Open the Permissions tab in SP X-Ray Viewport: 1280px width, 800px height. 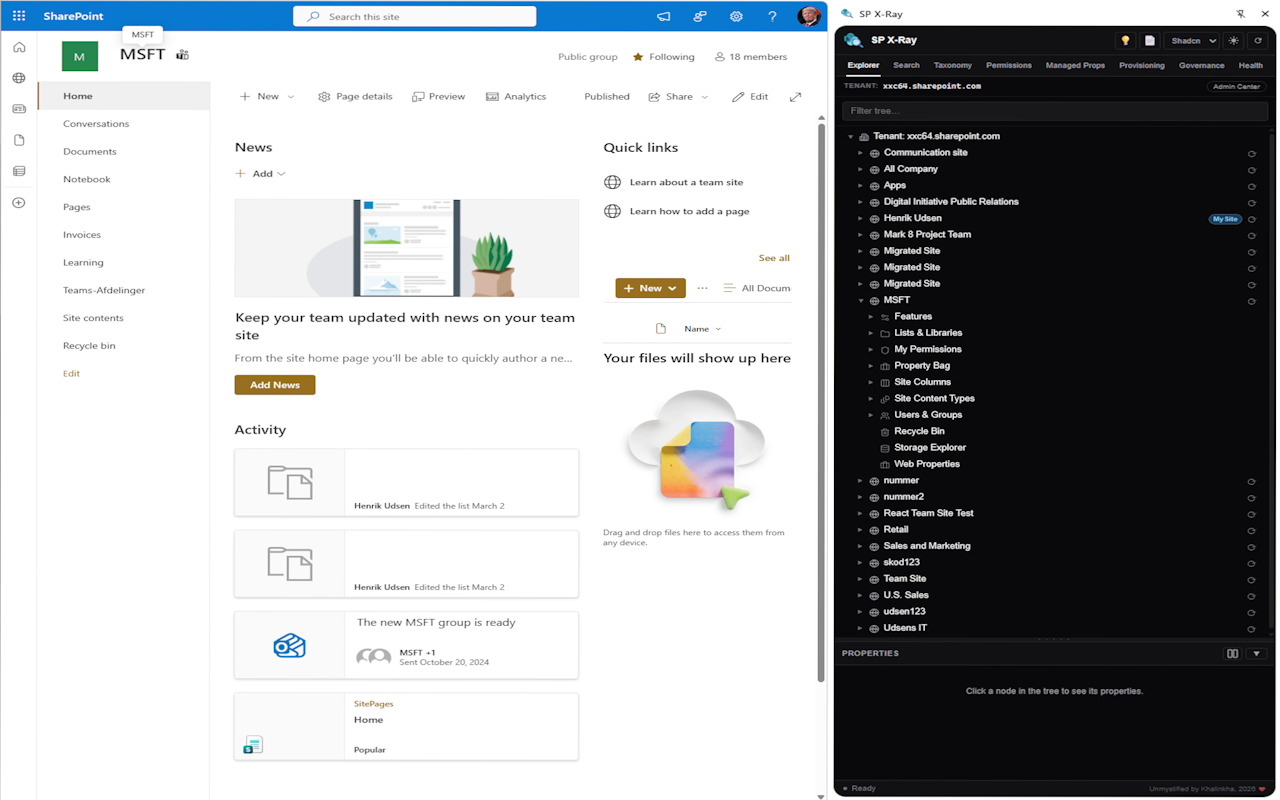click(1008, 65)
